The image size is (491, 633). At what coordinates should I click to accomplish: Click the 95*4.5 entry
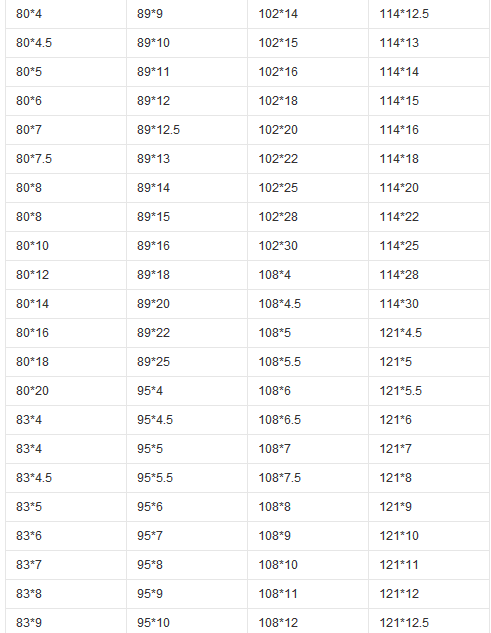pos(187,420)
